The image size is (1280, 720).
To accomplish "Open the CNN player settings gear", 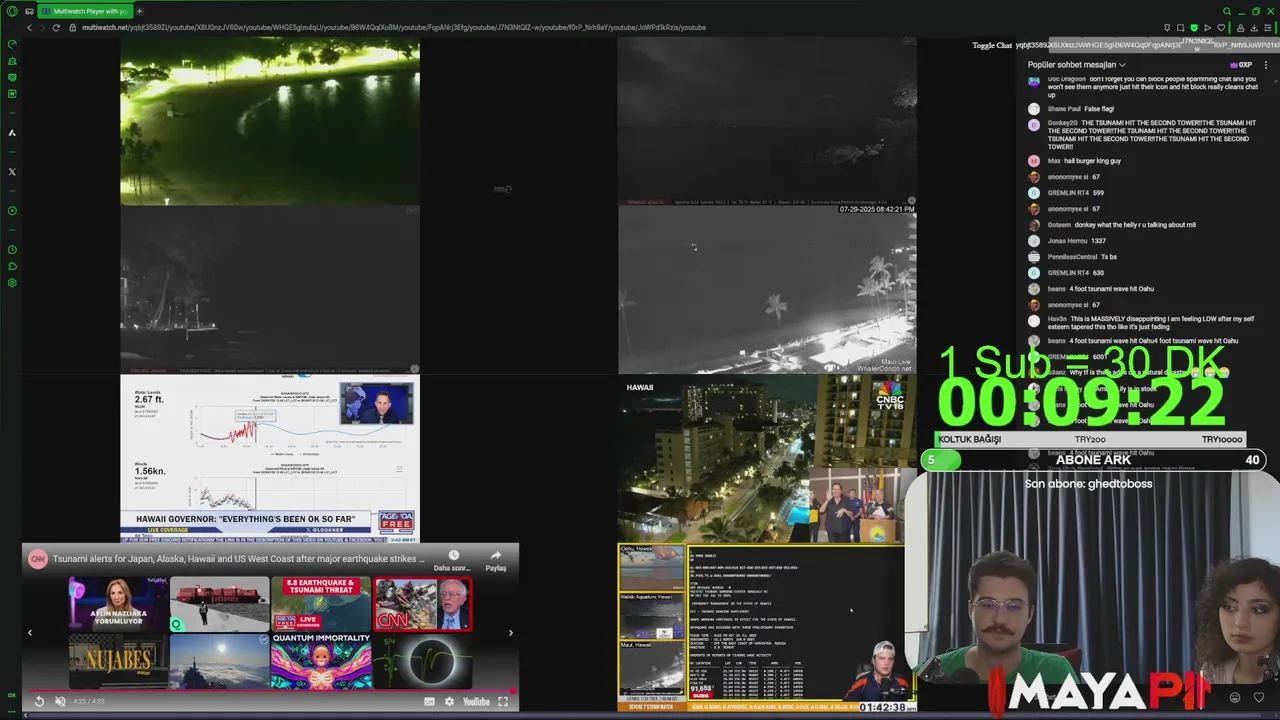I will (449, 702).
